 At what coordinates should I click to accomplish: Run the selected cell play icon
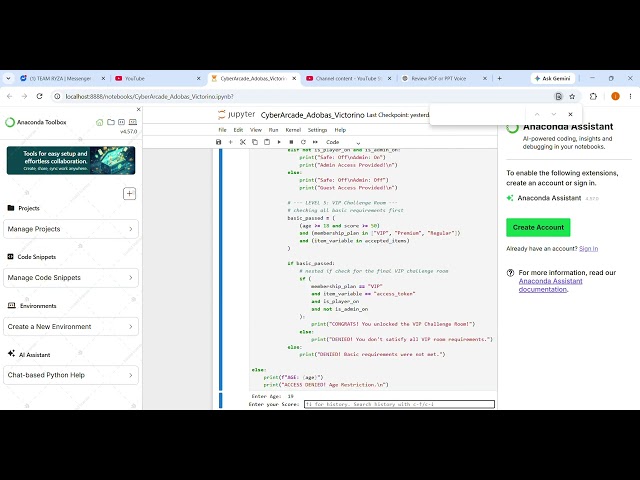pos(279,142)
